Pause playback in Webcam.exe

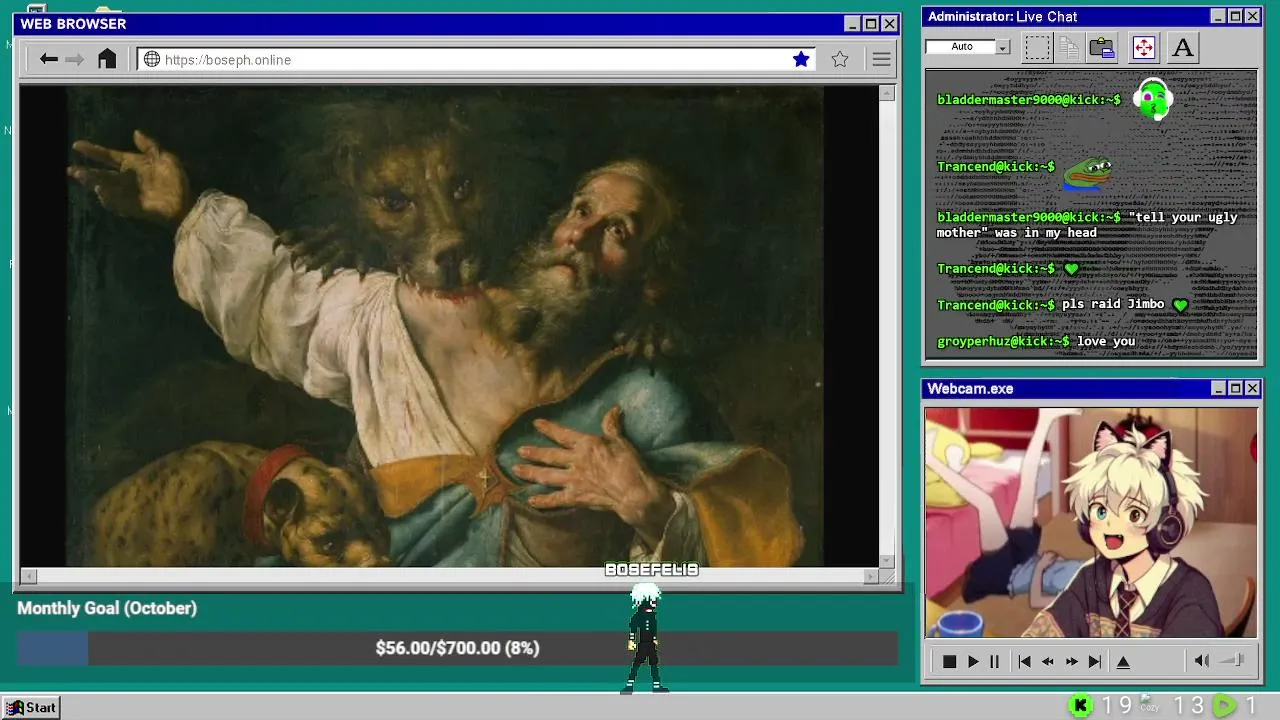[x=994, y=661]
